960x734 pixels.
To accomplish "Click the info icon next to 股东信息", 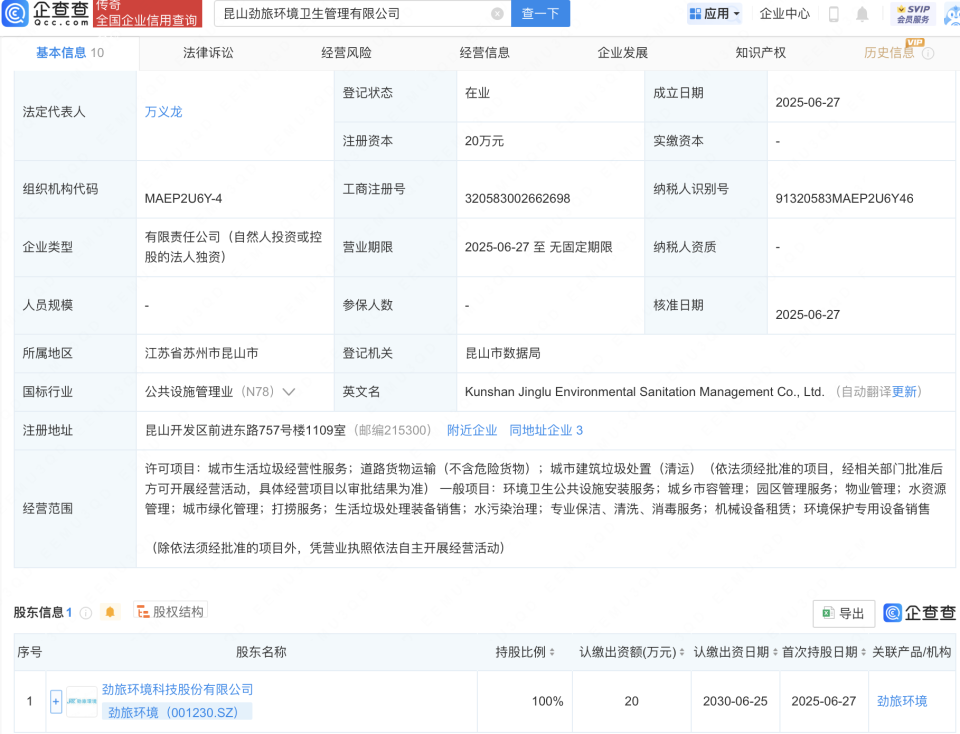I will point(86,613).
